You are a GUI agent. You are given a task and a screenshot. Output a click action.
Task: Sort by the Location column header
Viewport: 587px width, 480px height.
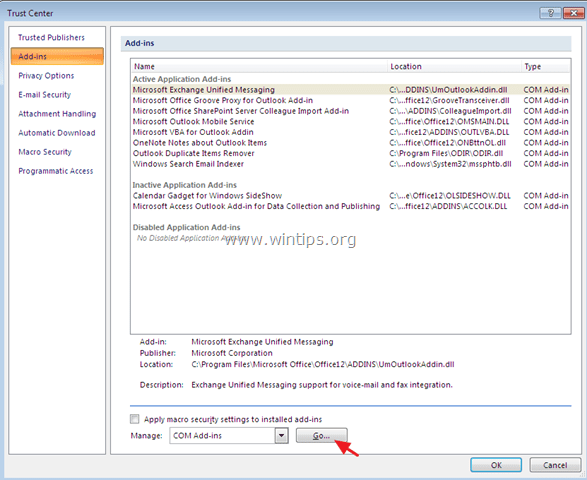[454, 66]
